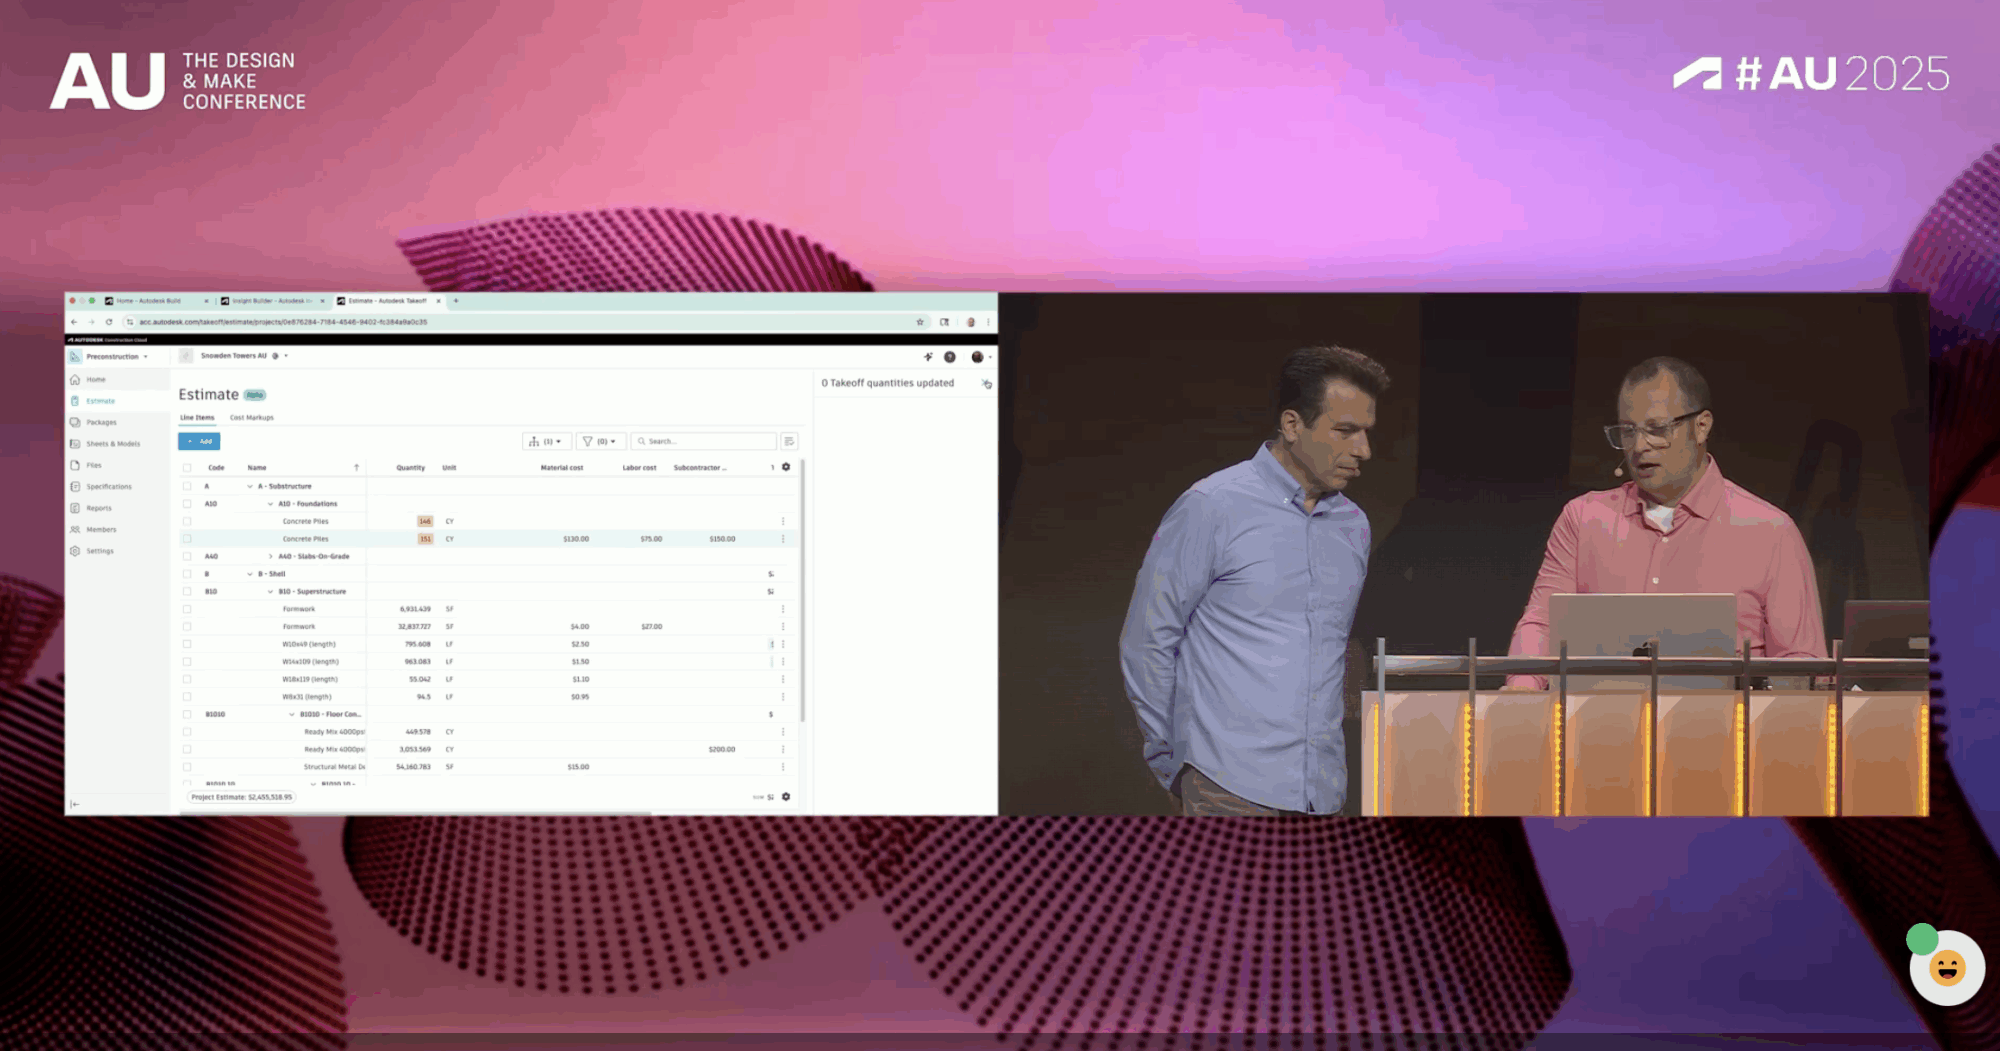Check the A10 - Foundations row checkbox
Image resolution: width=2000 pixels, height=1051 pixels.
pos(187,504)
